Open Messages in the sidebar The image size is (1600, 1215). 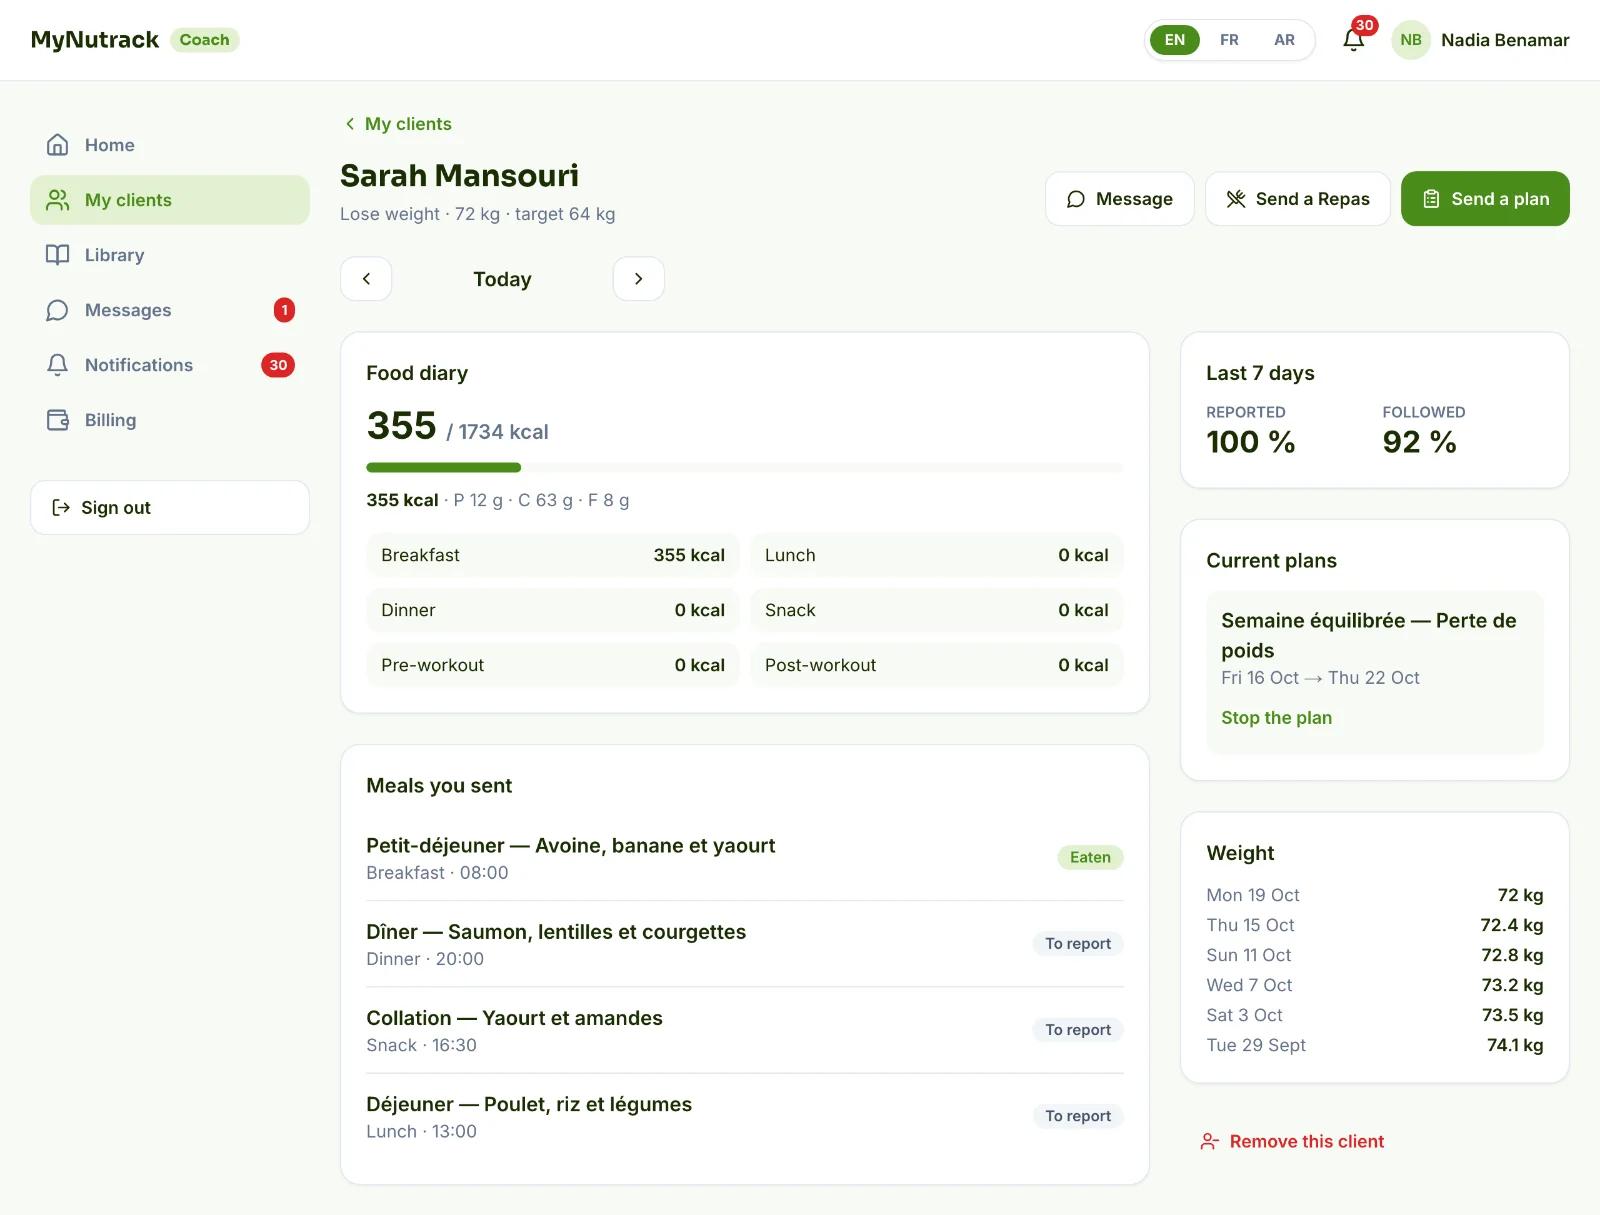coord(170,310)
